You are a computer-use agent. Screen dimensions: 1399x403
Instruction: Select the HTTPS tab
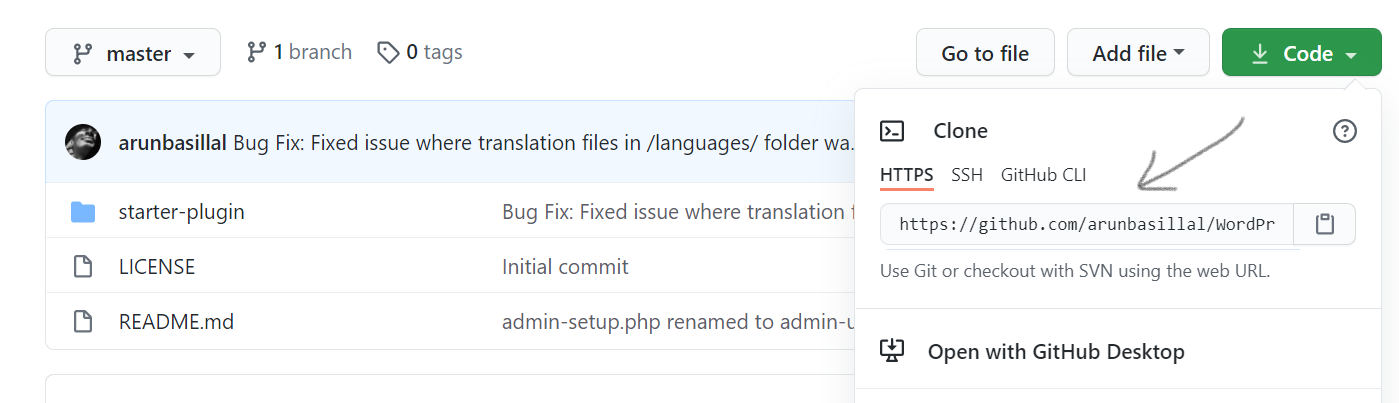pos(907,175)
